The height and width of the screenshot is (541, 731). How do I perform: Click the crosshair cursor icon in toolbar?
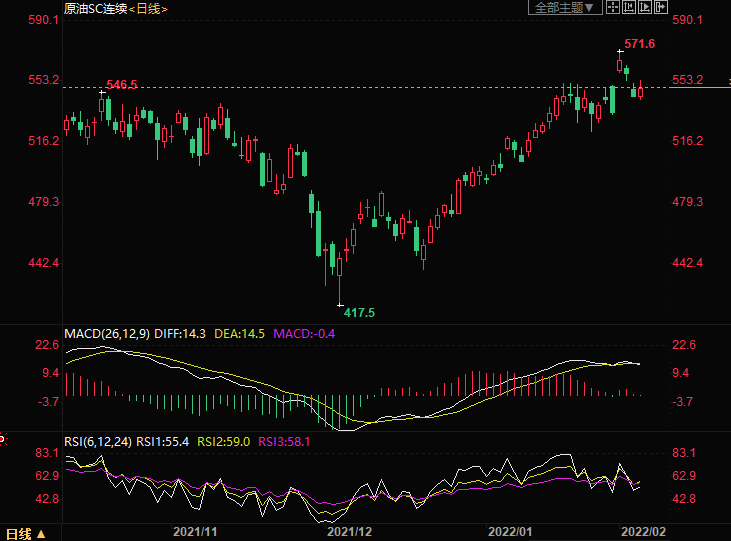pos(613,8)
